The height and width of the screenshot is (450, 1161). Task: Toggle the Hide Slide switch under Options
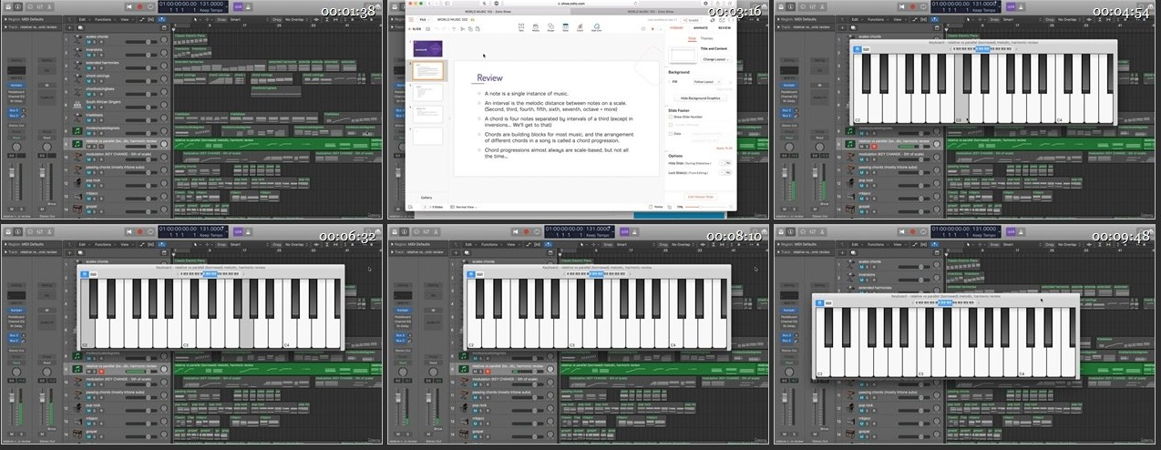pos(725,163)
